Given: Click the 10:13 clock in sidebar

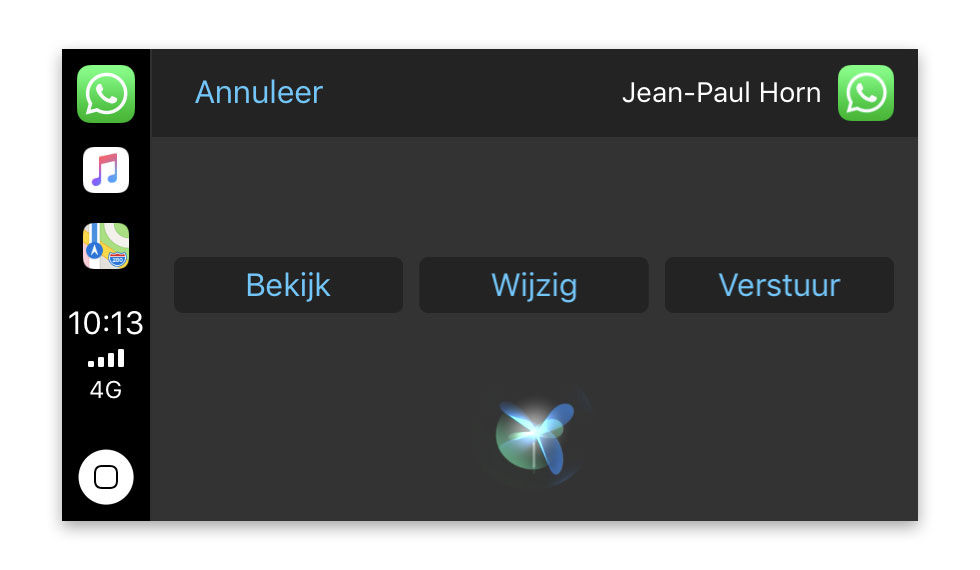Looking at the screenshot, I should click(x=106, y=323).
